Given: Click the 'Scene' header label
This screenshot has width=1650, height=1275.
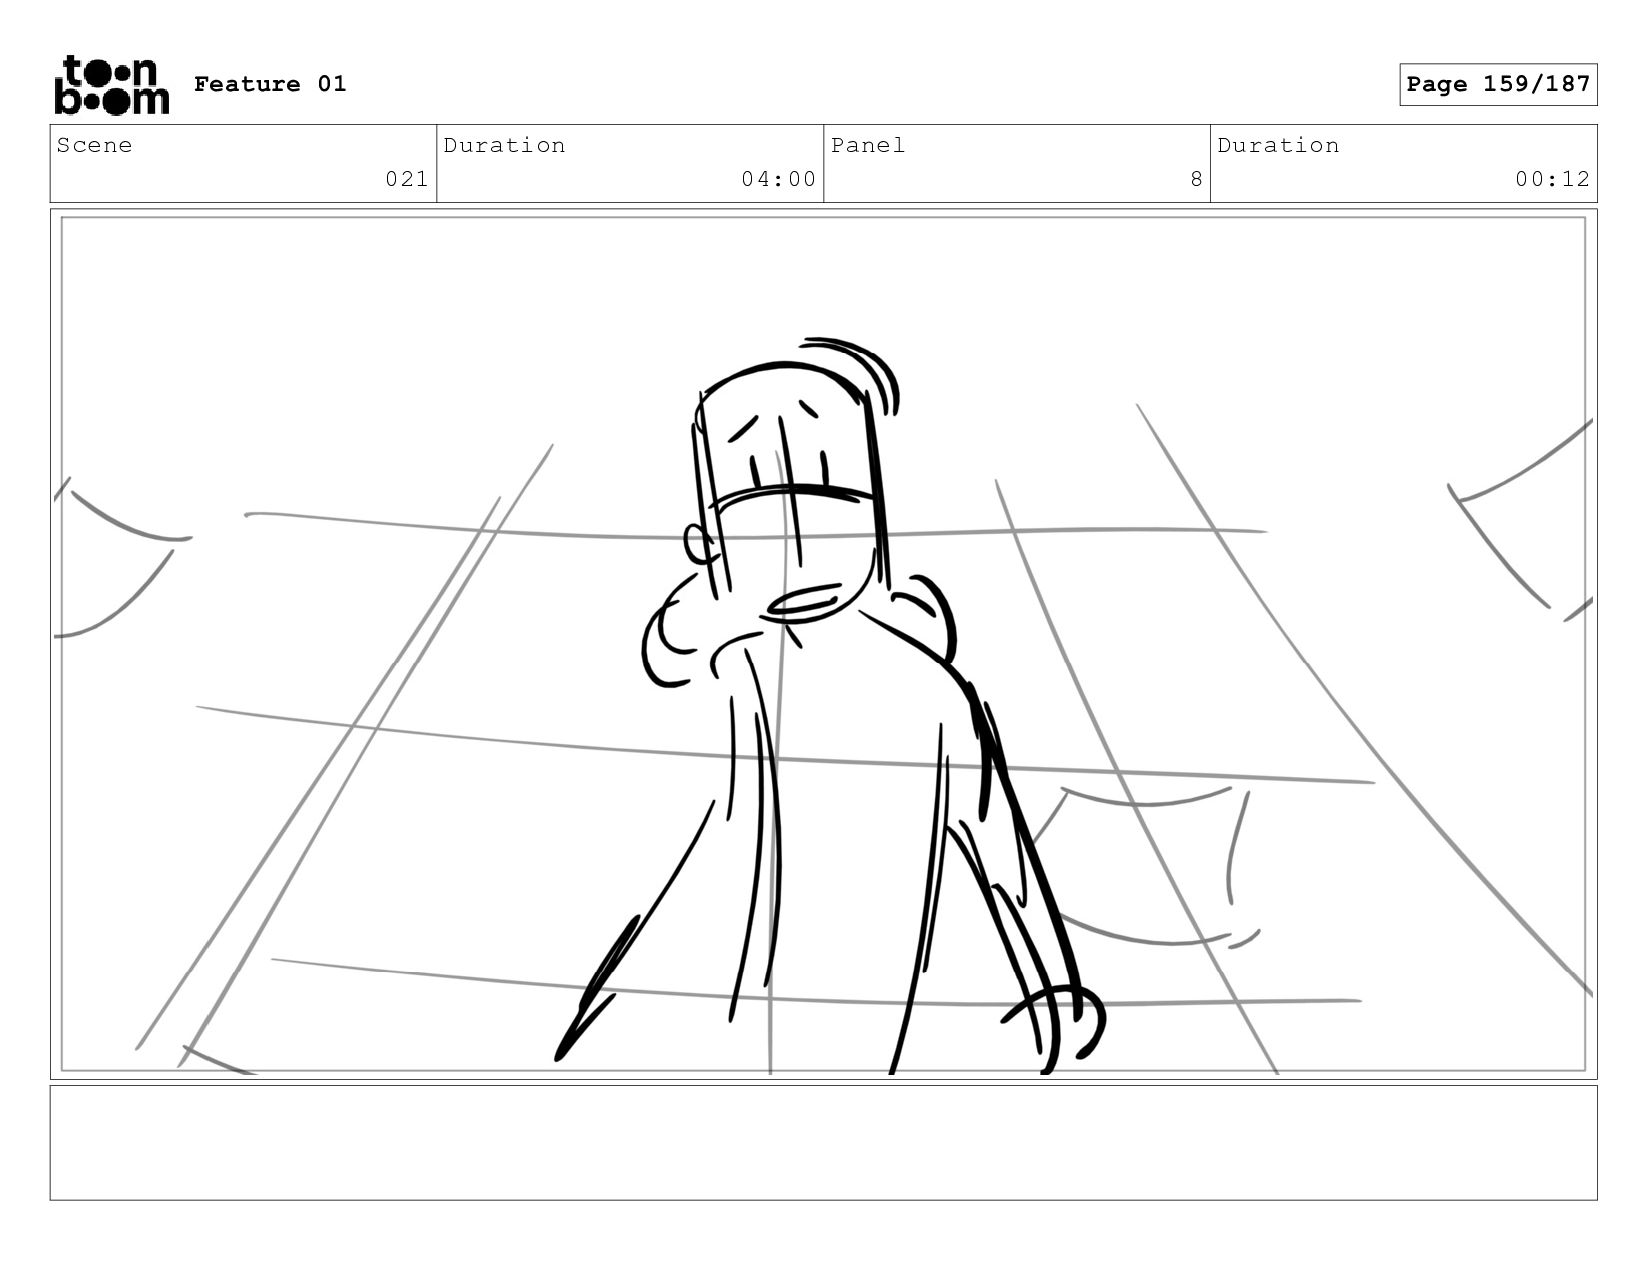Looking at the screenshot, I should pyautogui.click(x=94, y=145).
